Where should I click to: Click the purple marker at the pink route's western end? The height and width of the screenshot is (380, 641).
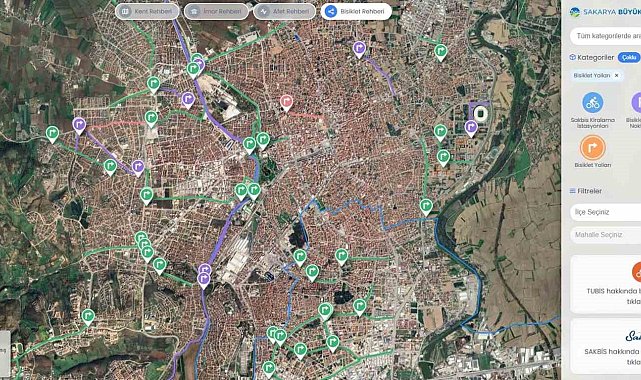pos(79,125)
